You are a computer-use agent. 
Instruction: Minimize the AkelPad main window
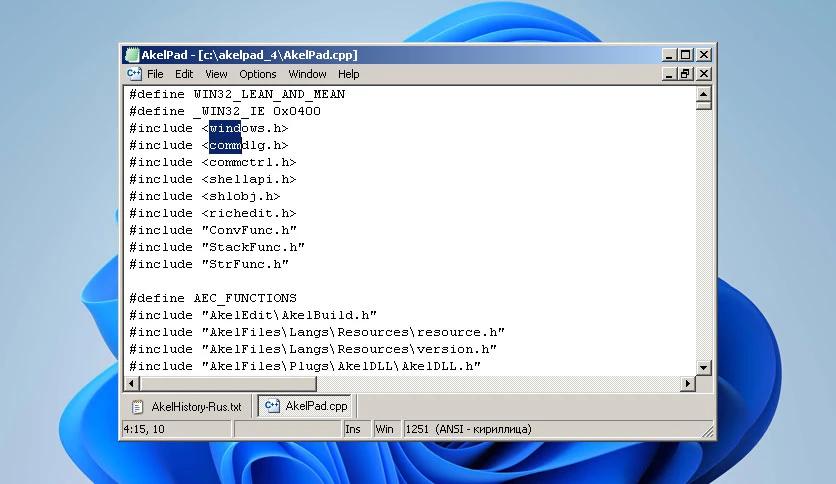coord(669,55)
